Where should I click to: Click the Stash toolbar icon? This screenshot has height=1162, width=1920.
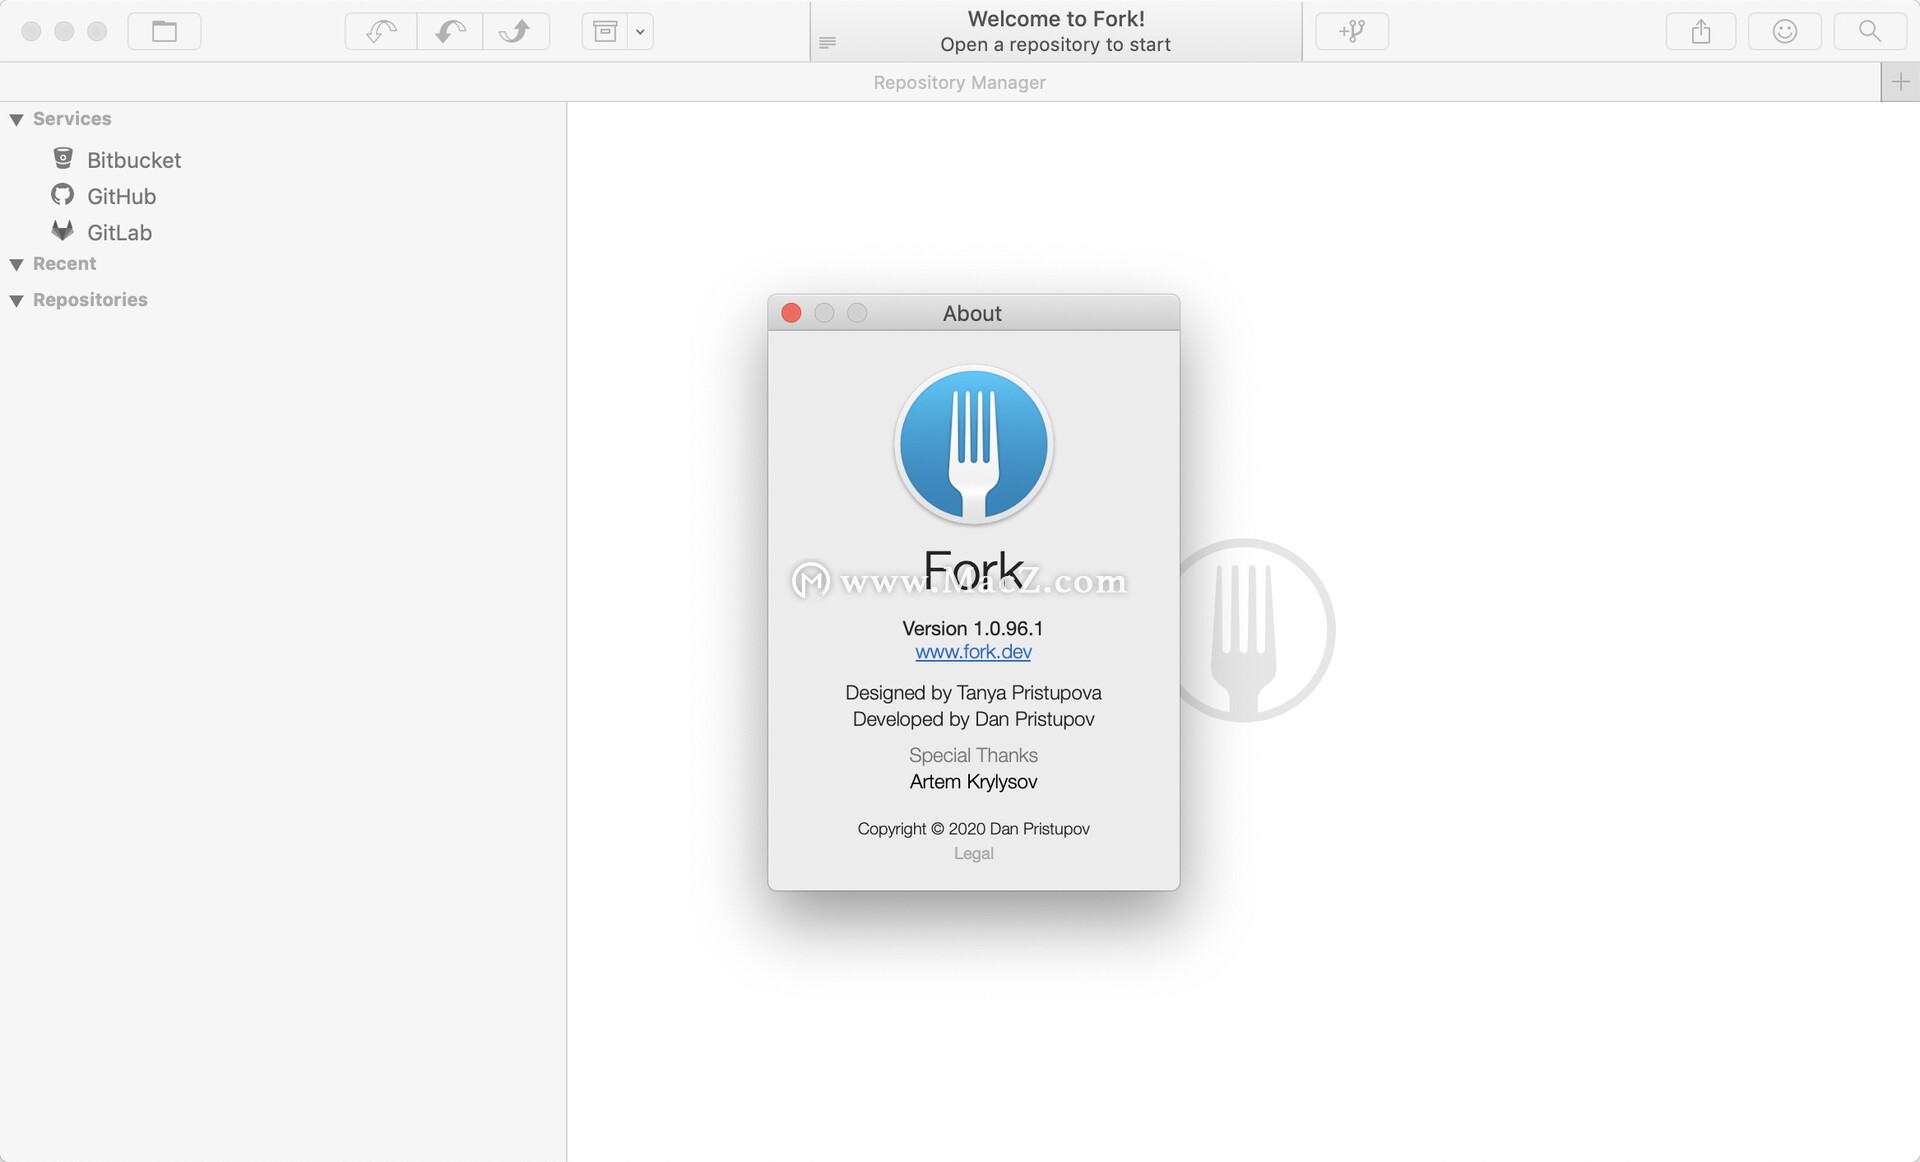(x=605, y=31)
